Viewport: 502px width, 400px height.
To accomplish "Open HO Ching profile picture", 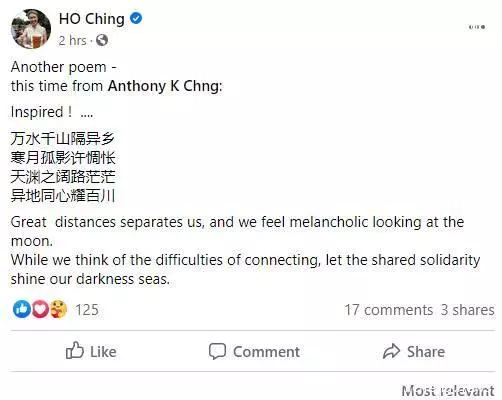I will tap(31, 29).
